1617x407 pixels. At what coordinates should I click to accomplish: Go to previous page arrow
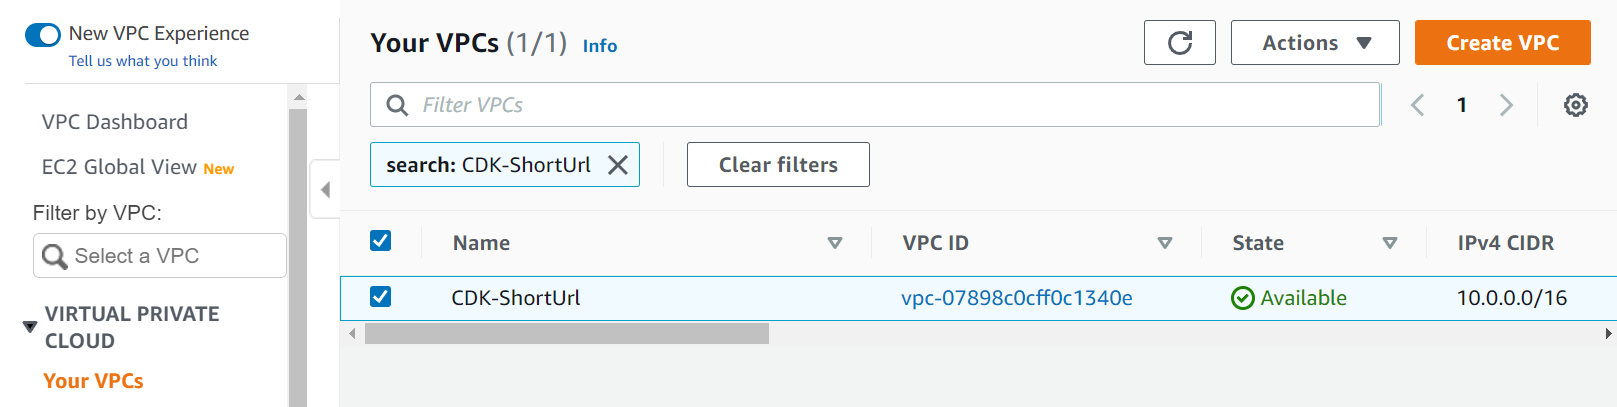click(1418, 105)
